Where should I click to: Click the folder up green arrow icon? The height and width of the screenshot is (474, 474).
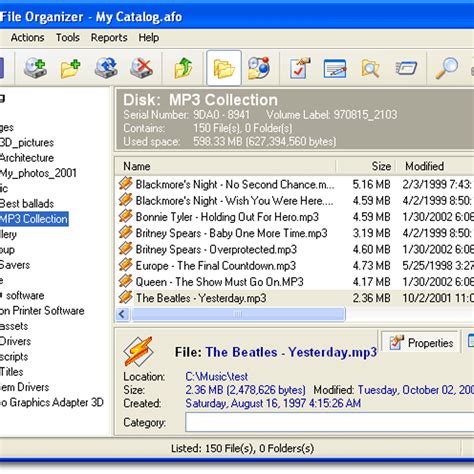click(x=183, y=68)
